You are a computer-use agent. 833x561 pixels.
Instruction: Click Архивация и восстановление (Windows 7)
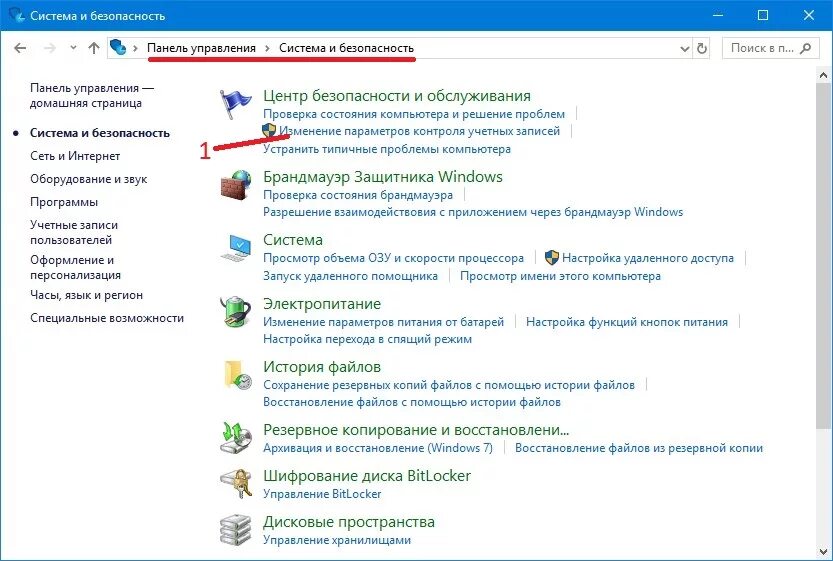click(x=378, y=448)
